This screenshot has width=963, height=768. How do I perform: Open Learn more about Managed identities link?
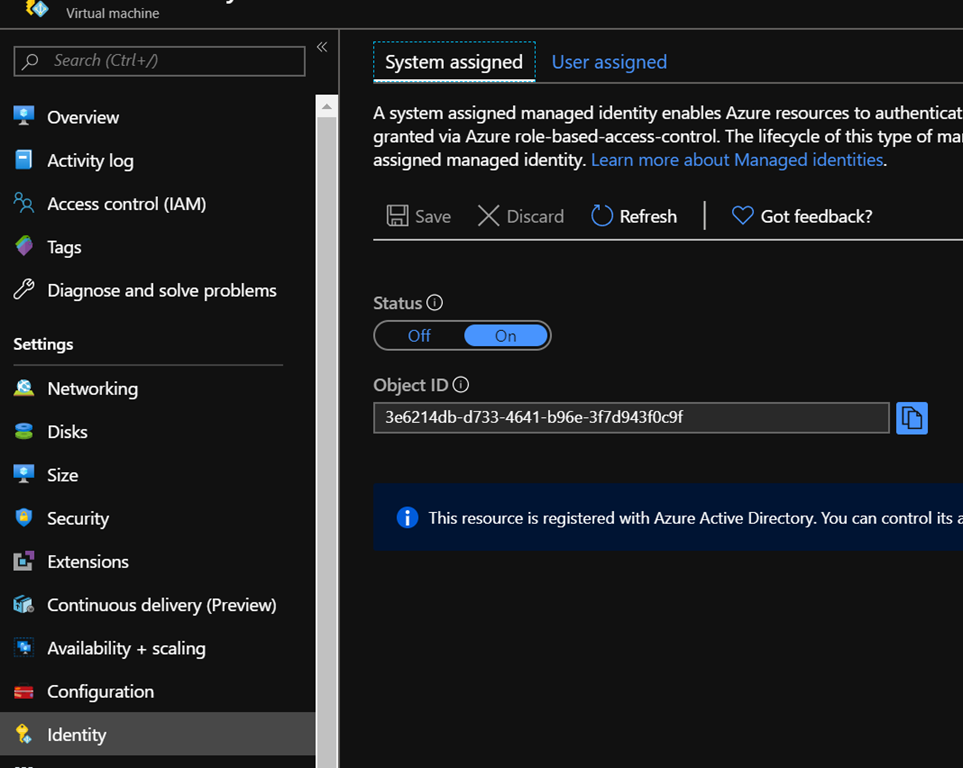coord(737,160)
